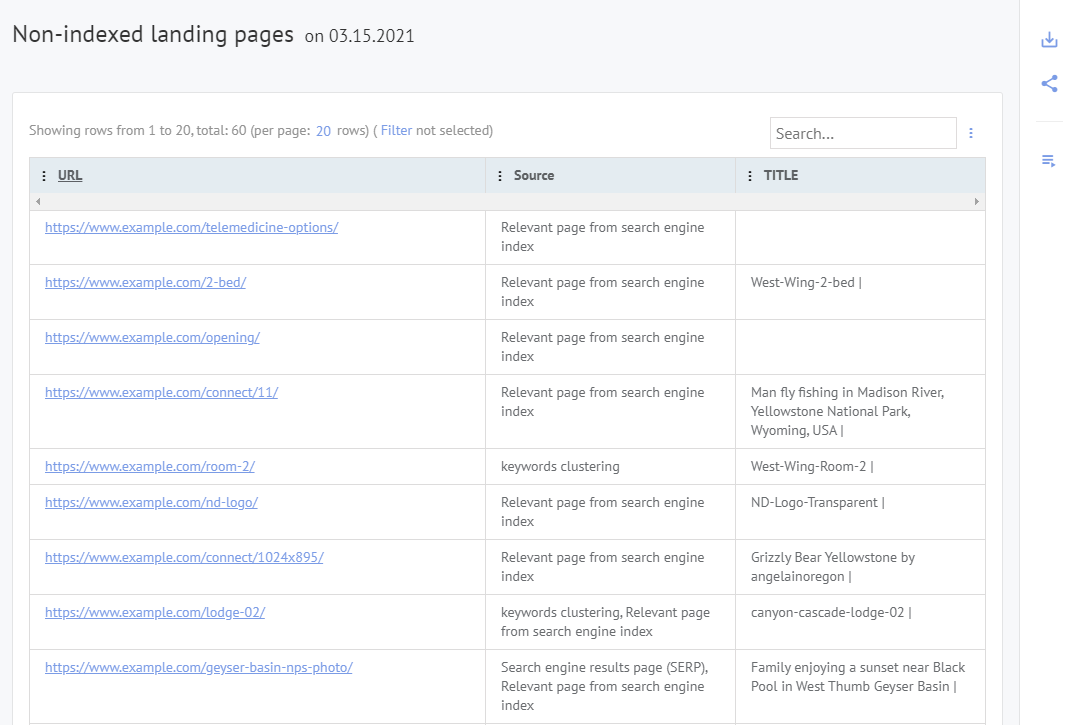Click the share icon
Screen dimensions: 1076x725
point(1049,84)
